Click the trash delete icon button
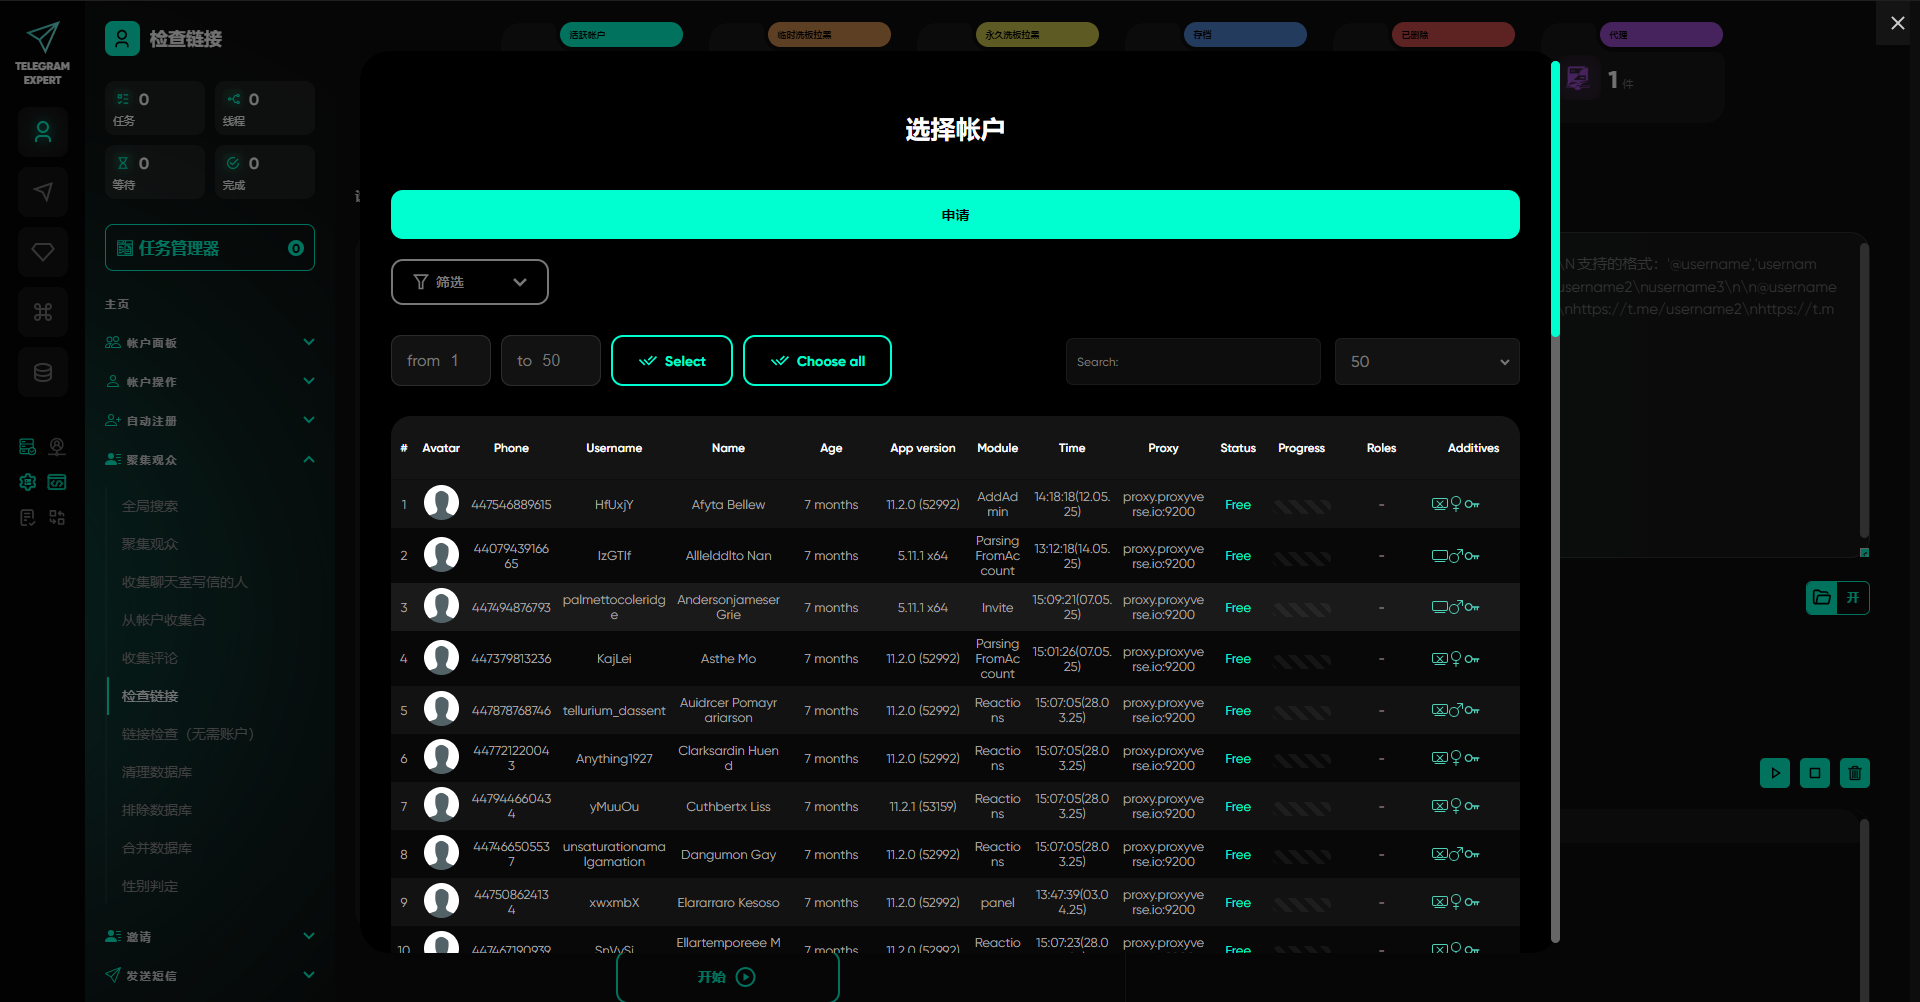The image size is (1920, 1002). 1854,773
